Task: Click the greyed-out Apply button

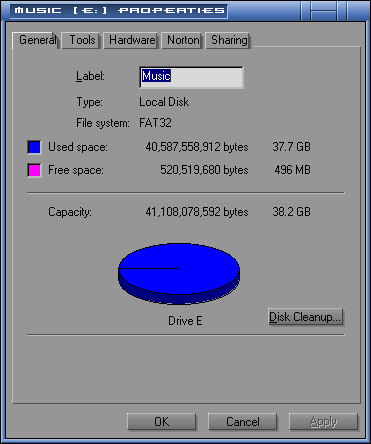Action: click(323, 422)
